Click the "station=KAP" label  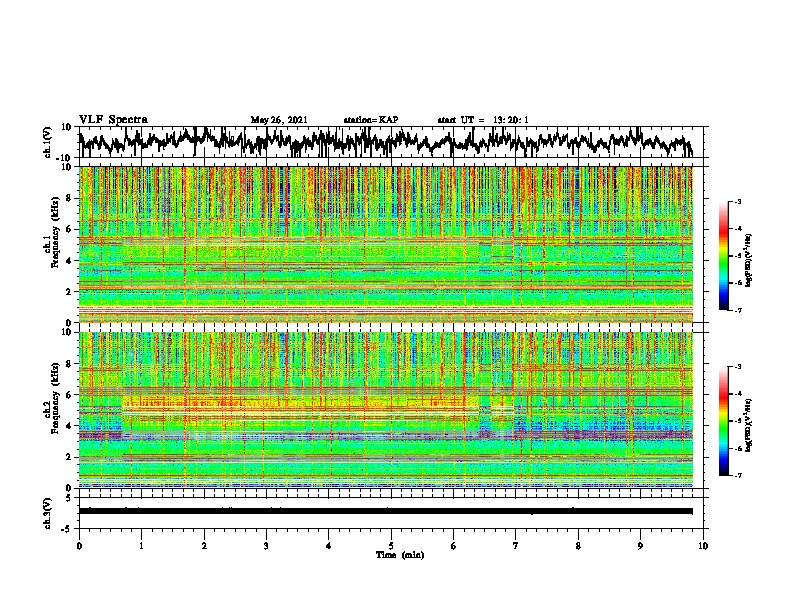tap(371, 120)
